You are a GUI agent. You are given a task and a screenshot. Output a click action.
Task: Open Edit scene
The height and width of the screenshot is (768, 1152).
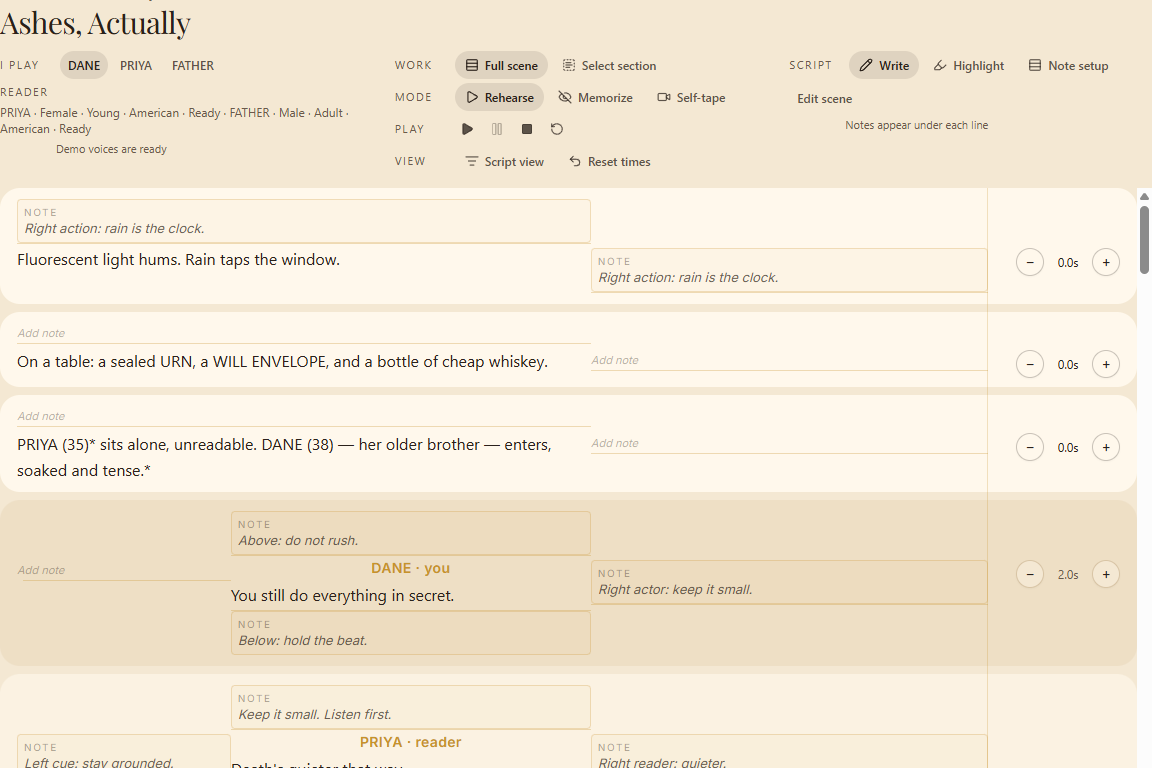824,98
